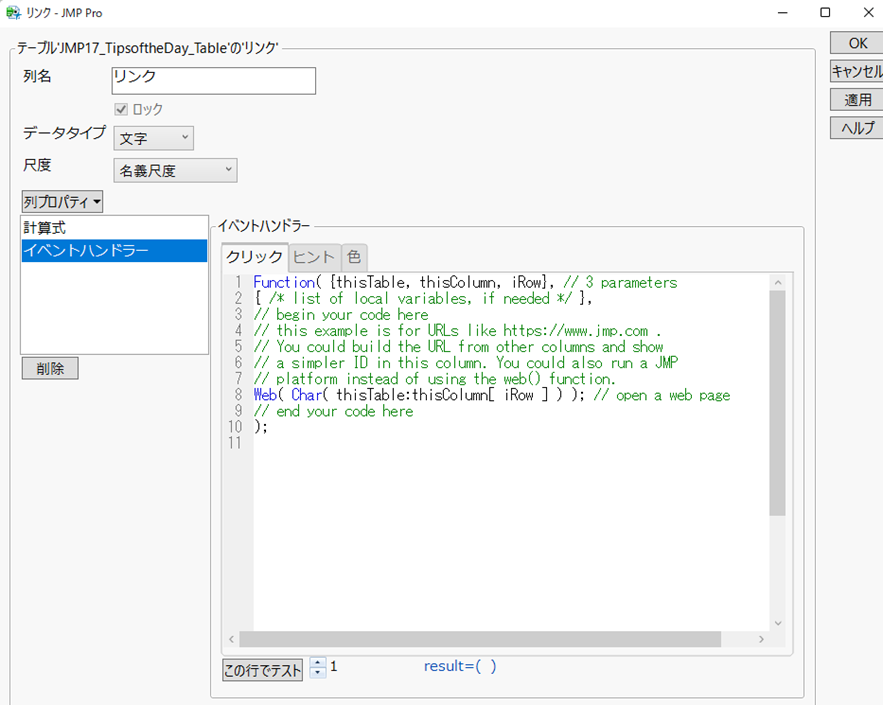This screenshot has height=705, width=883.
Task: Click the script editor scroll down arrow
Action: click(778, 623)
